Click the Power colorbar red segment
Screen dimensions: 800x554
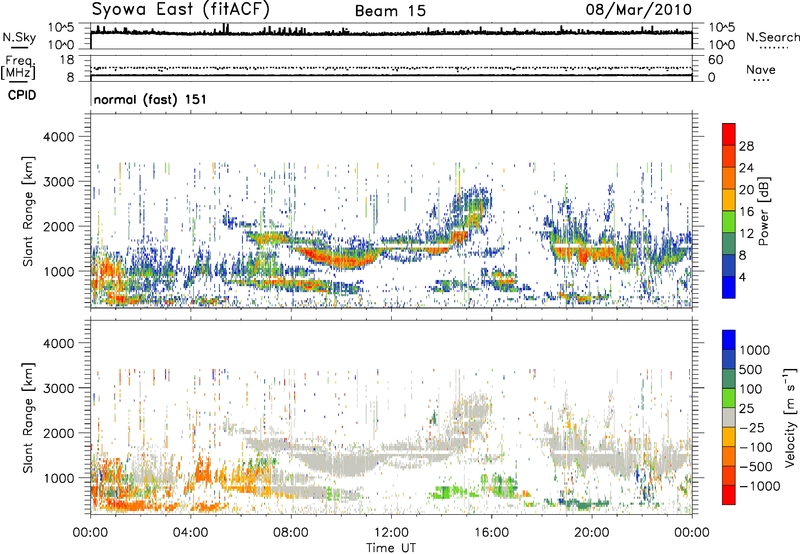point(729,134)
